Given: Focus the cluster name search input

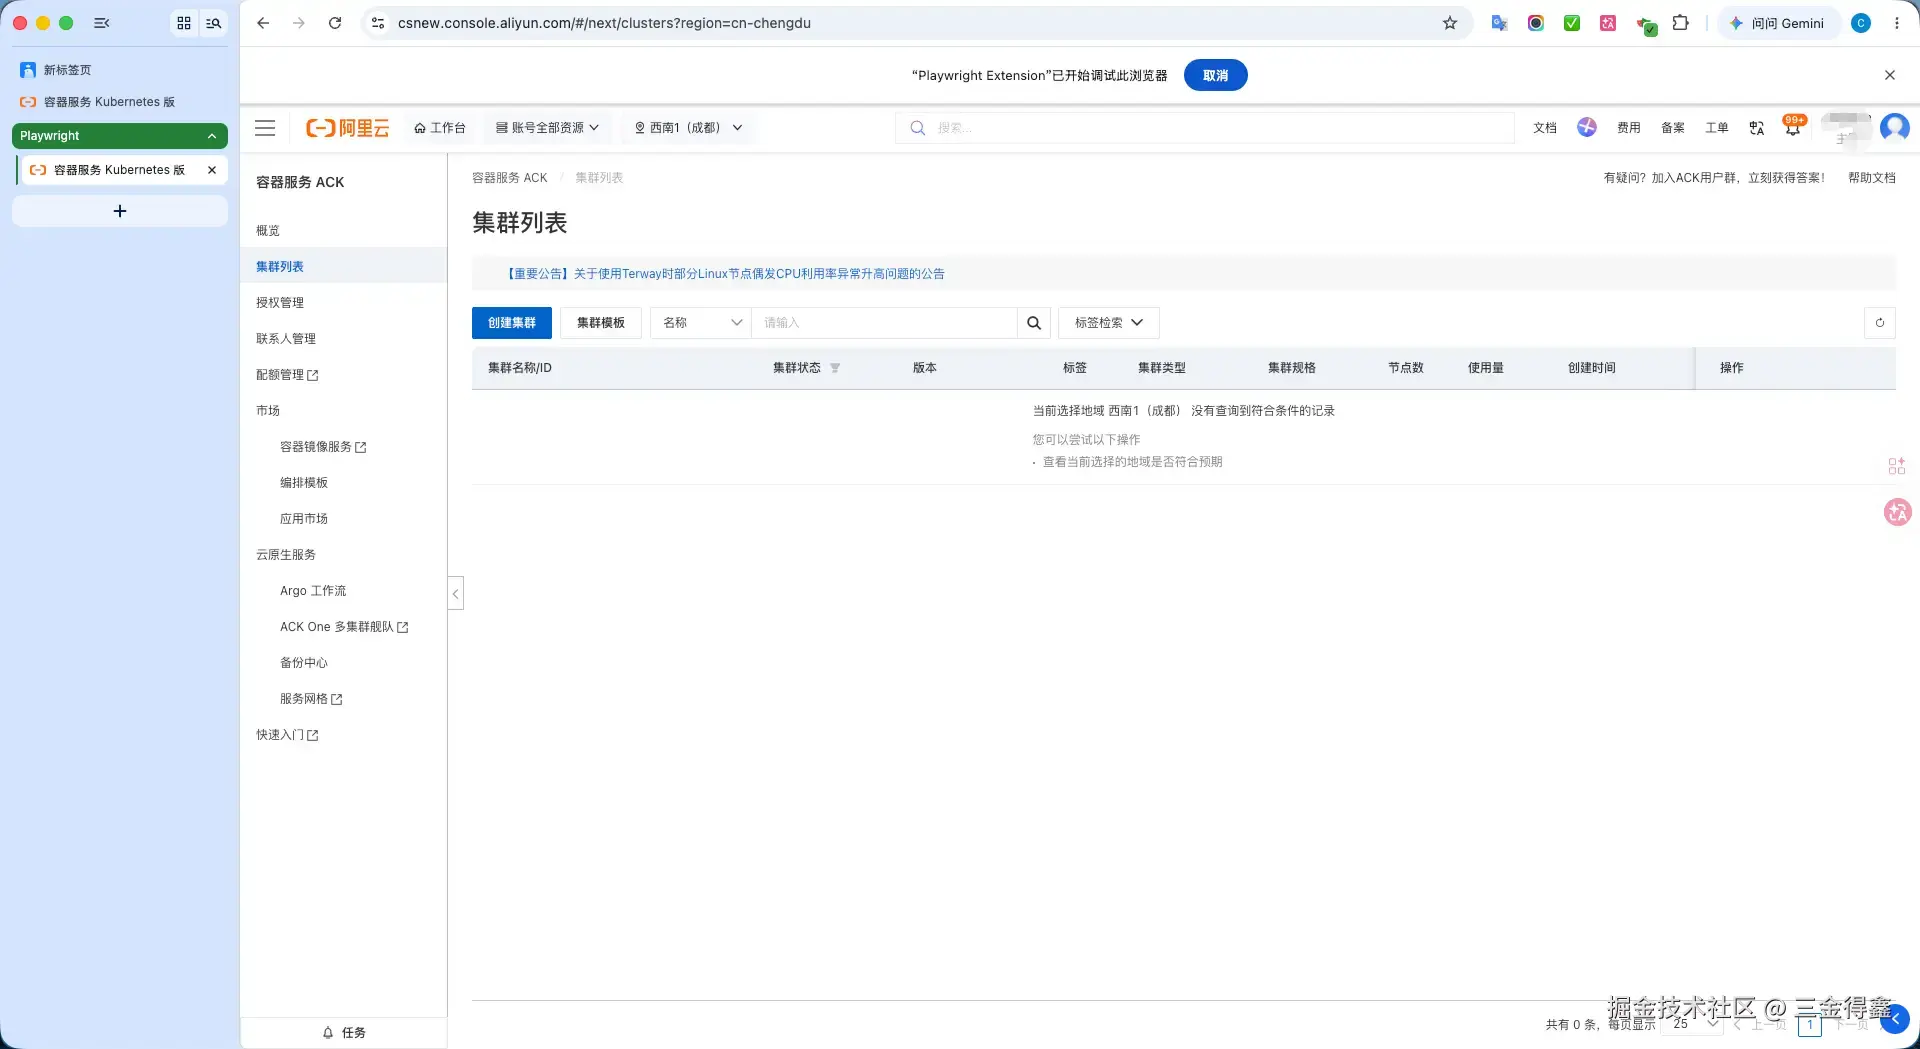Looking at the screenshot, I should tap(884, 323).
